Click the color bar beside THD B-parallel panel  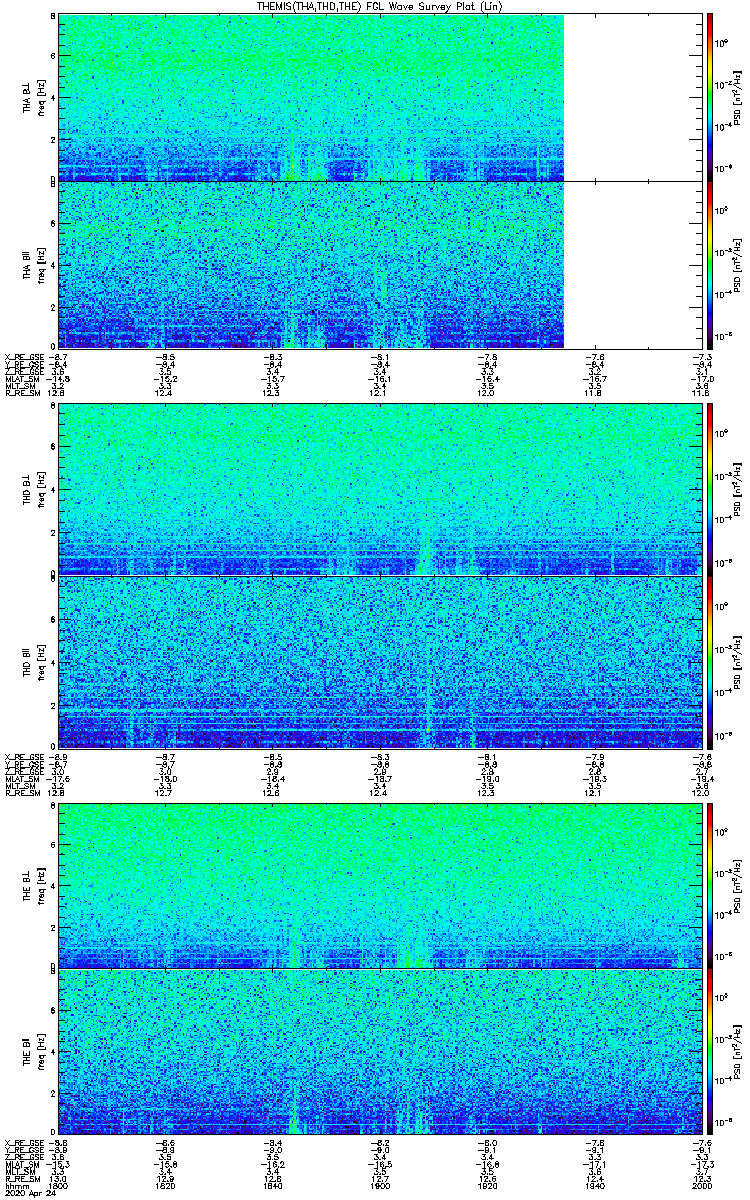coord(710,662)
